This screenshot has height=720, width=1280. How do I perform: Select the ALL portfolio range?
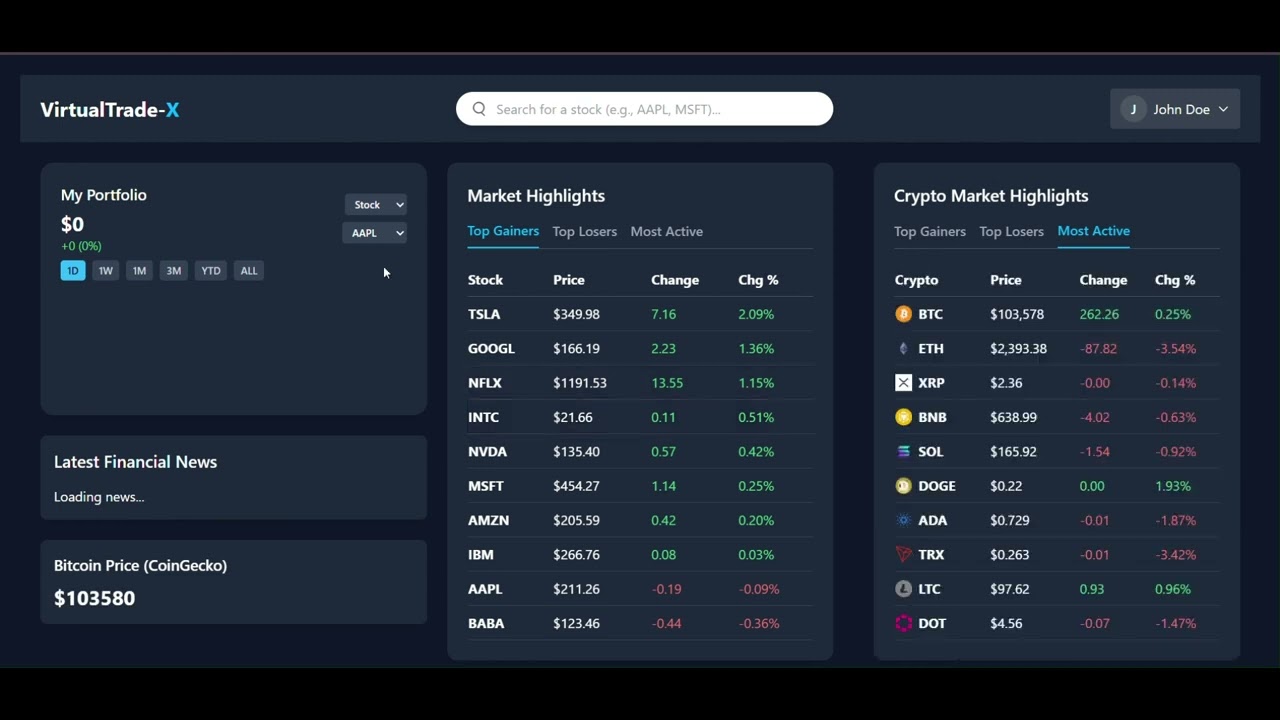249,271
